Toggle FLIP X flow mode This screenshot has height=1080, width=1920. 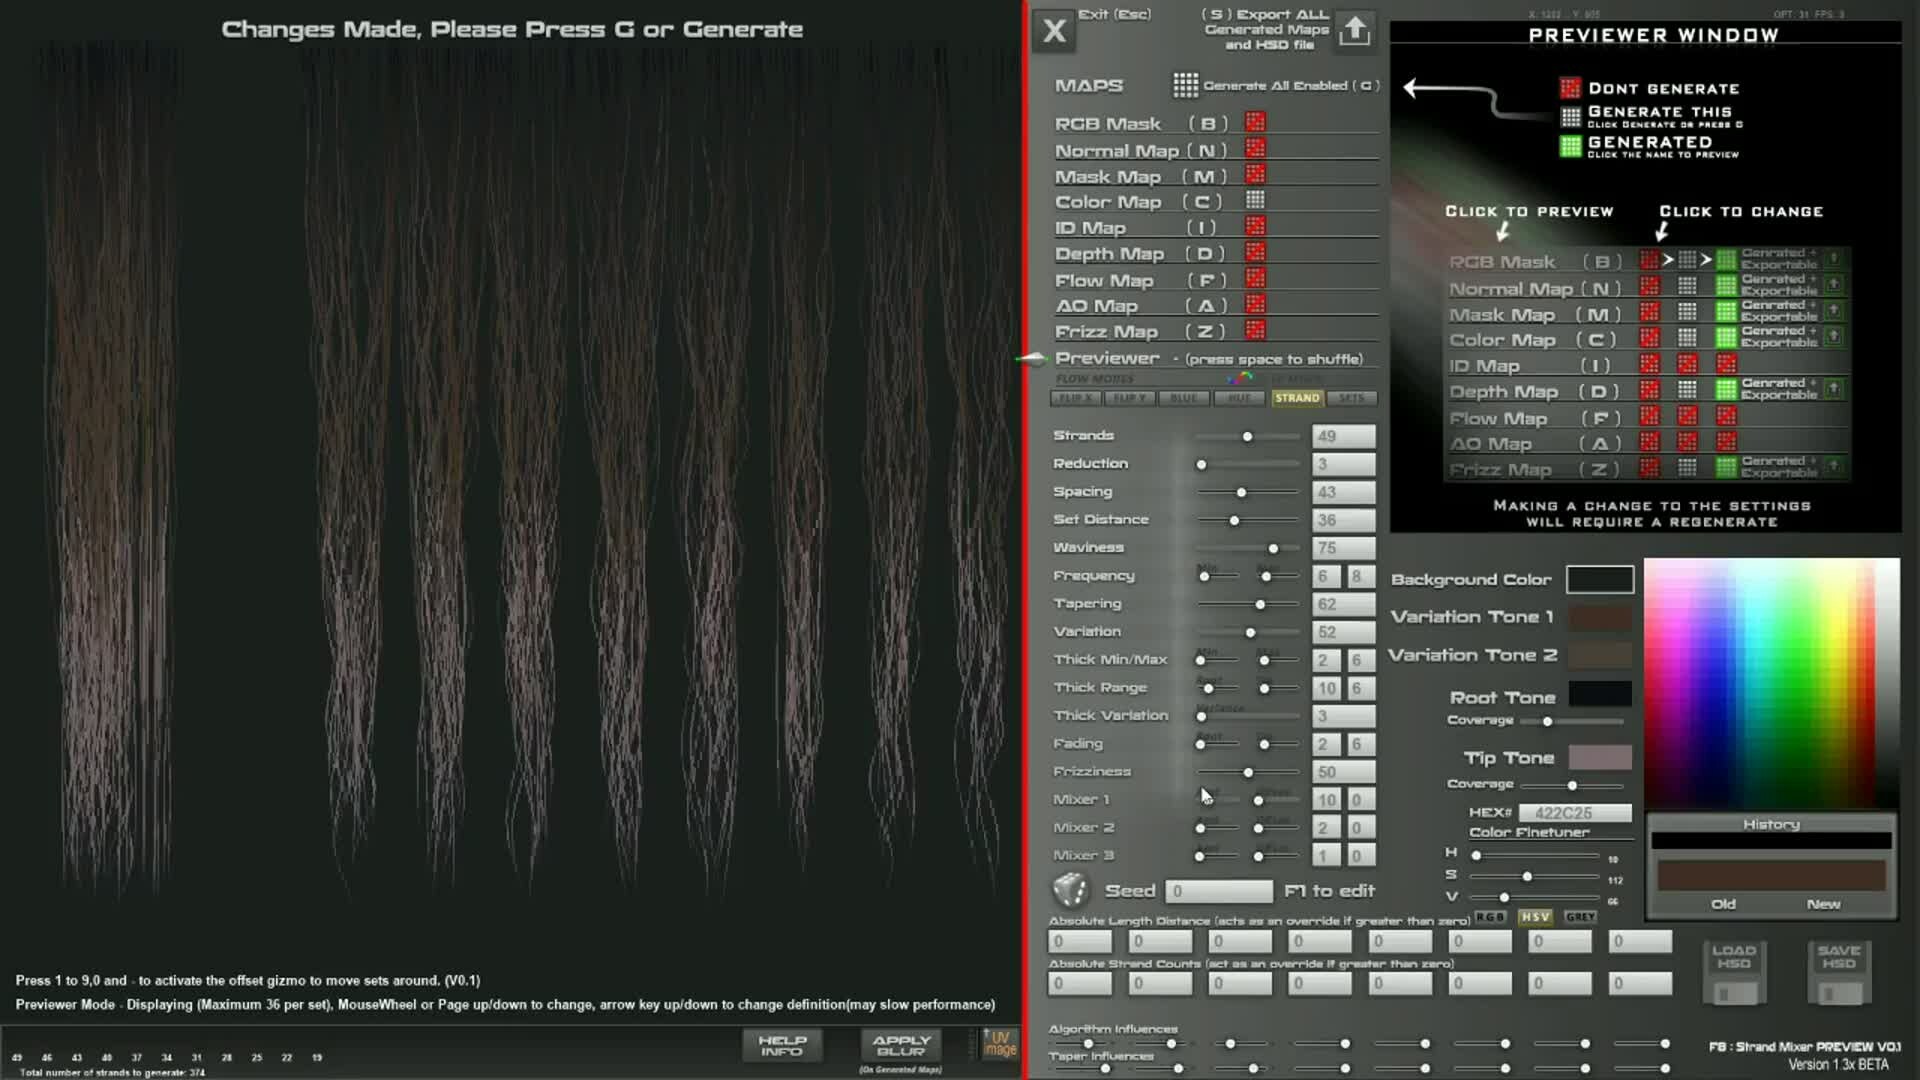pyautogui.click(x=1077, y=398)
